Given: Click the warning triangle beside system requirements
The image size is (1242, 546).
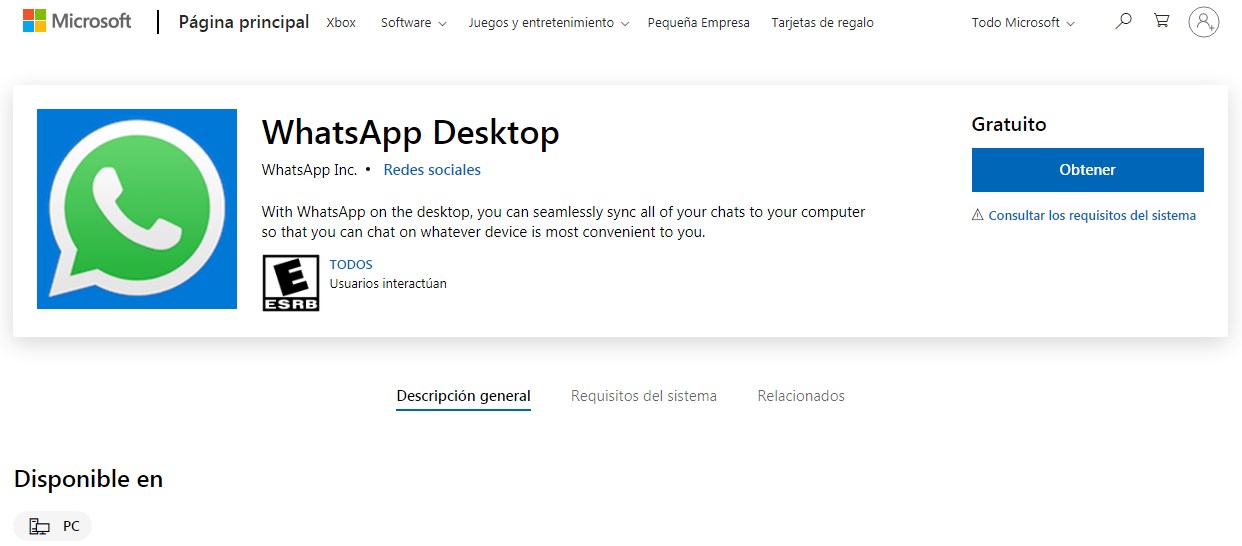Looking at the screenshot, I should 978,215.
